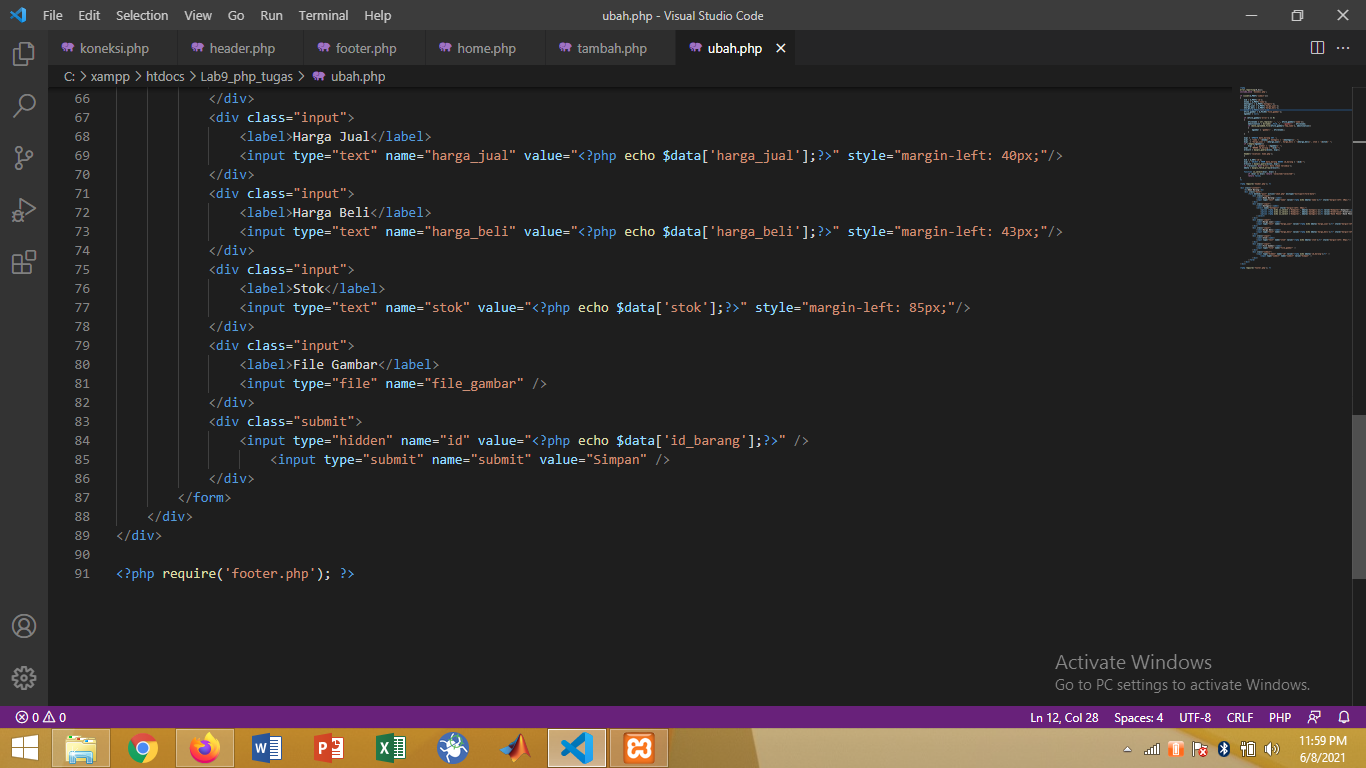
Task: Click the editor vertical scrollbar thumb
Action: [x=1359, y=496]
